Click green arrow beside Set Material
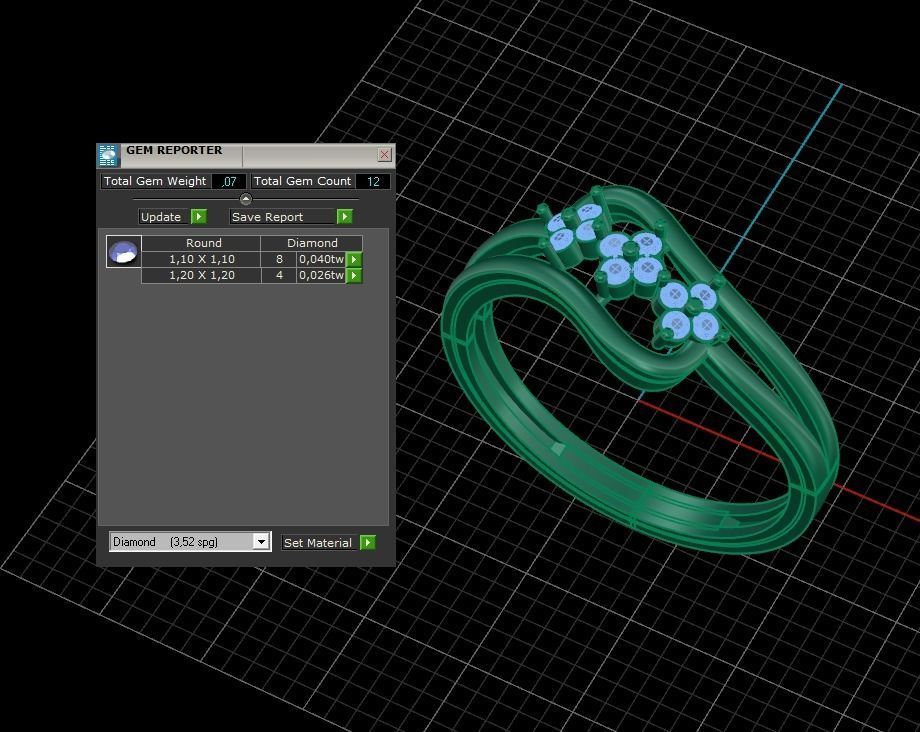Viewport: 920px width, 732px height. click(368, 543)
